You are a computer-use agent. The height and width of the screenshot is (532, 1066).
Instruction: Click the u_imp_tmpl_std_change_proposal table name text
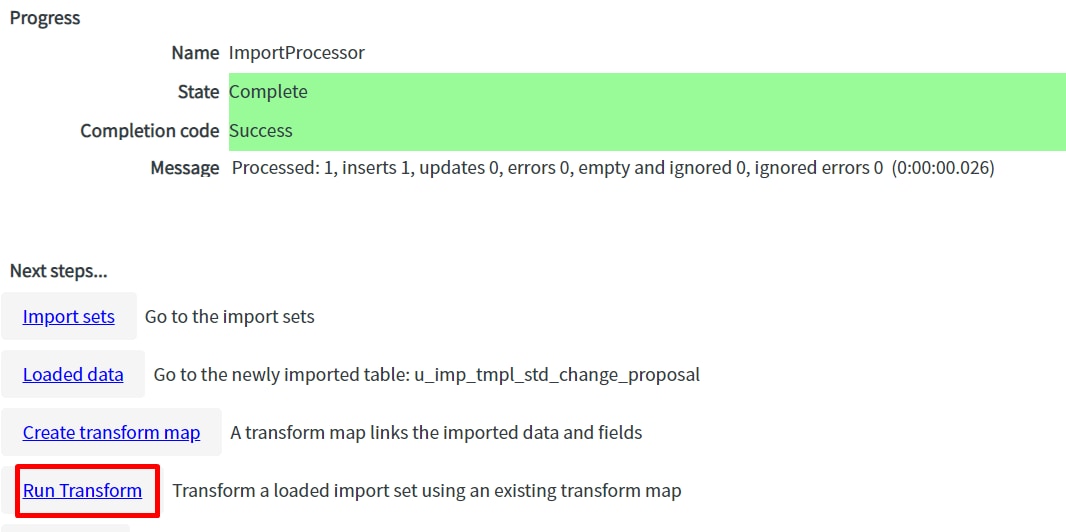pyautogui.click(x=557, y=375)
